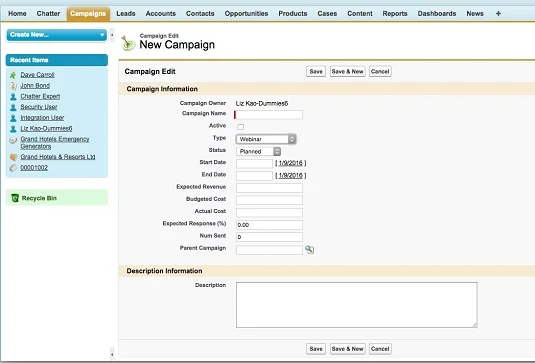The image size is (535, 363).
Task: Click the Expected Revenue field
Action: tap(269, 188)
